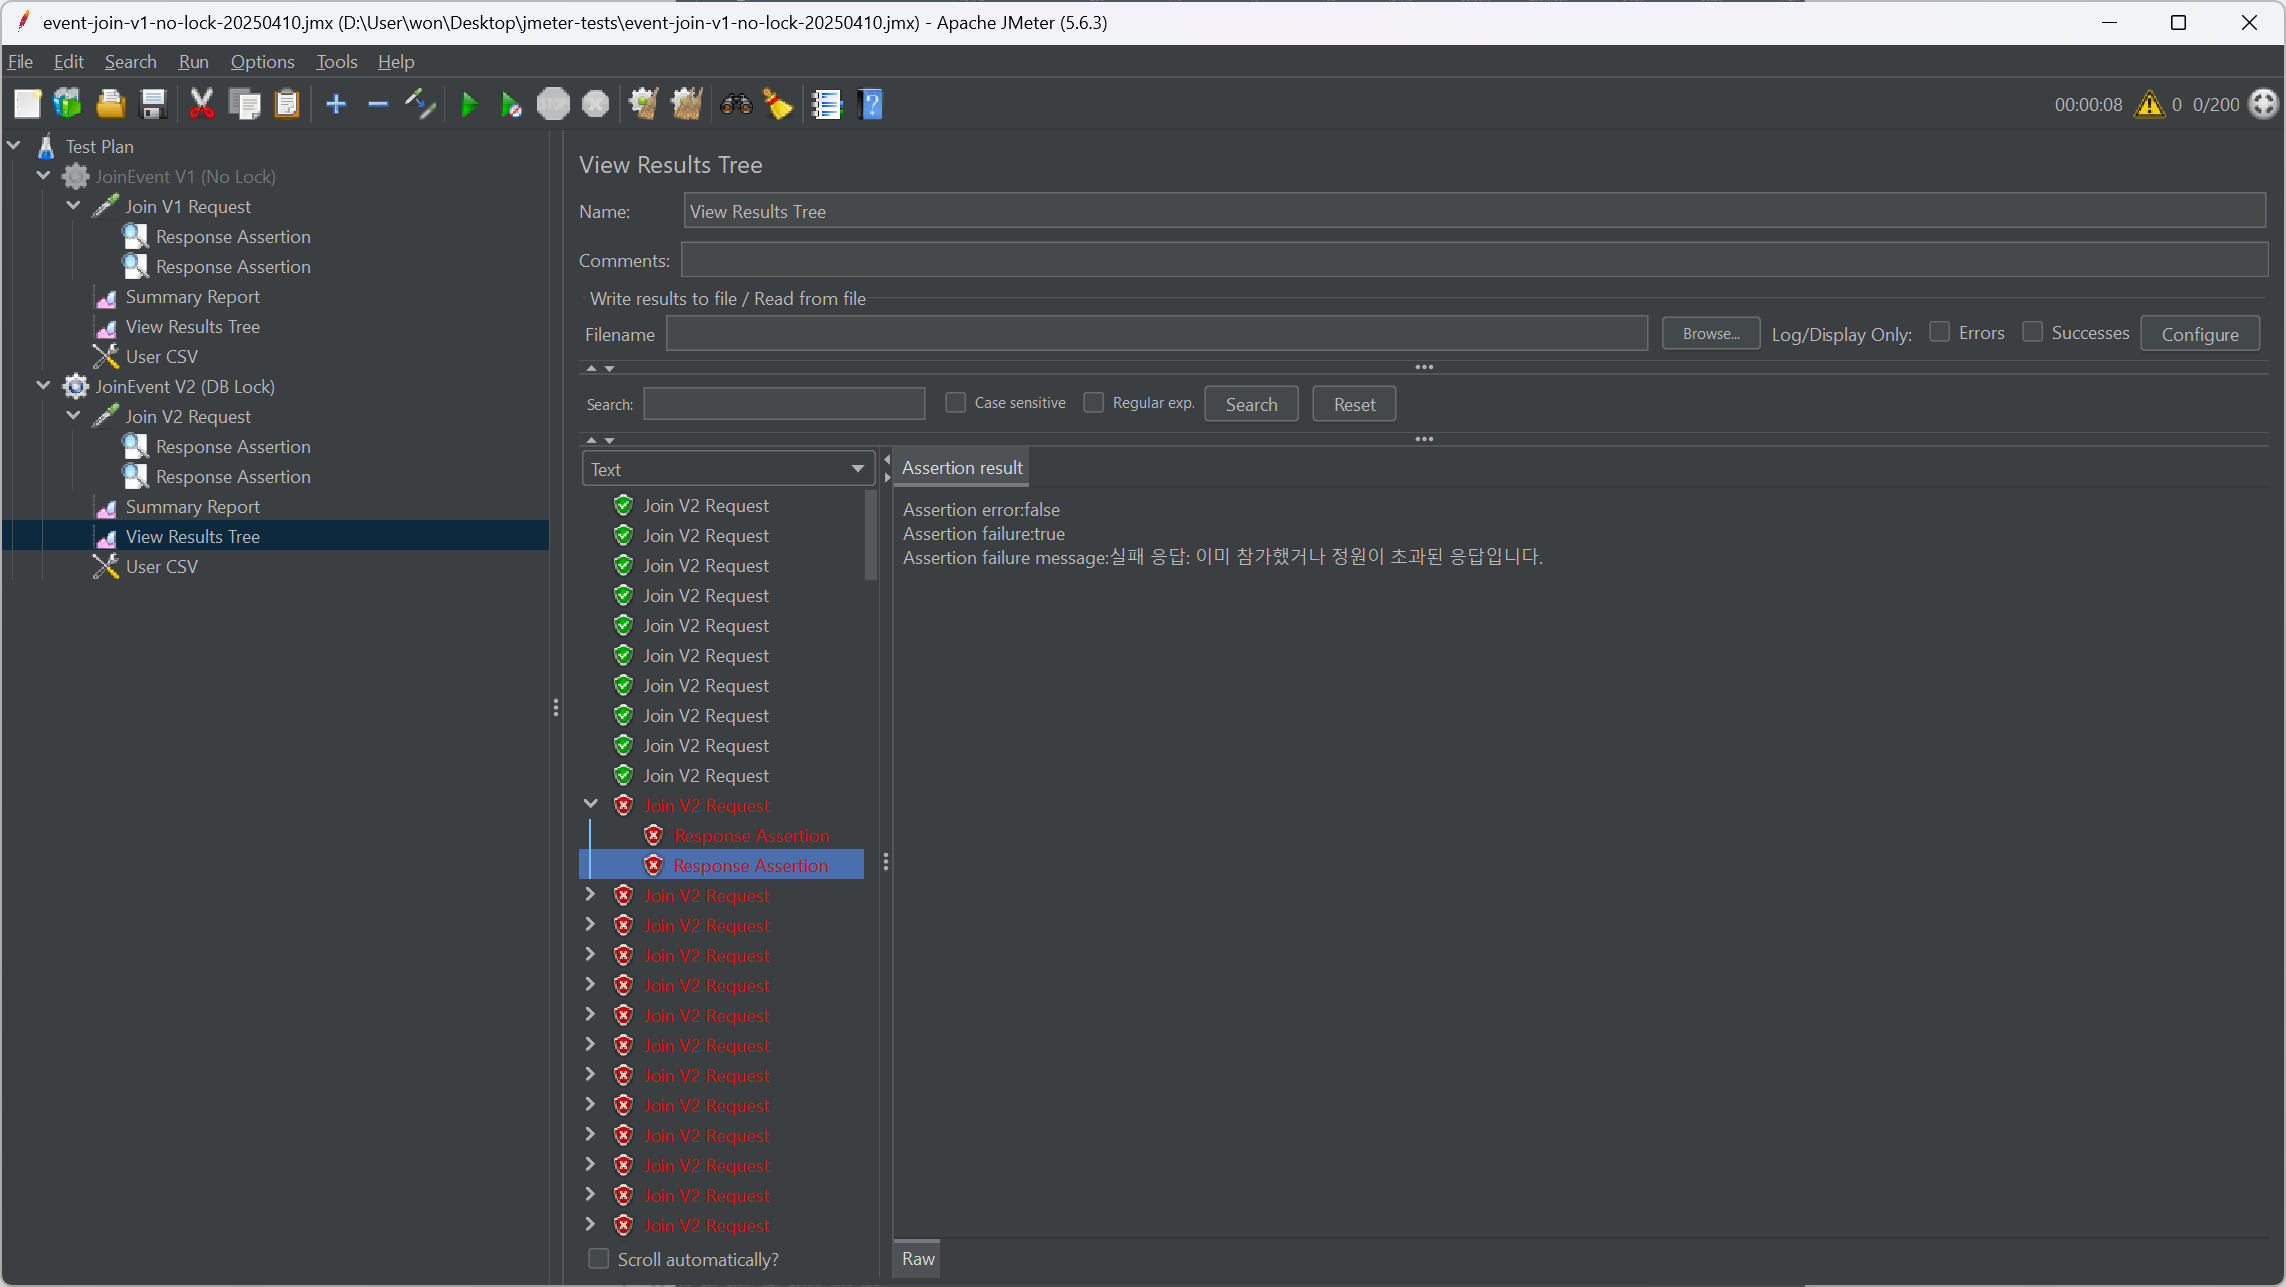Open the Text renderer dropdown
2286x1287 pixels.
[727, 469]
